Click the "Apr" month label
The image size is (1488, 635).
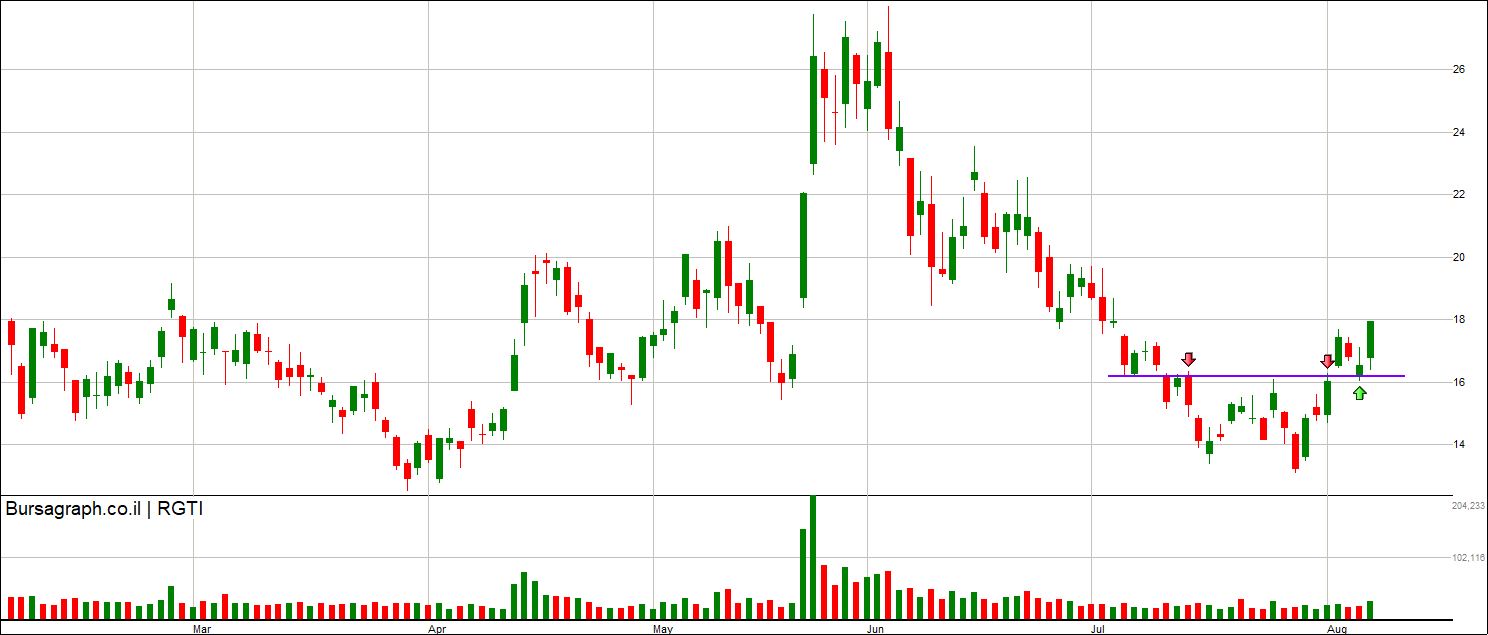tap(436, 629)
